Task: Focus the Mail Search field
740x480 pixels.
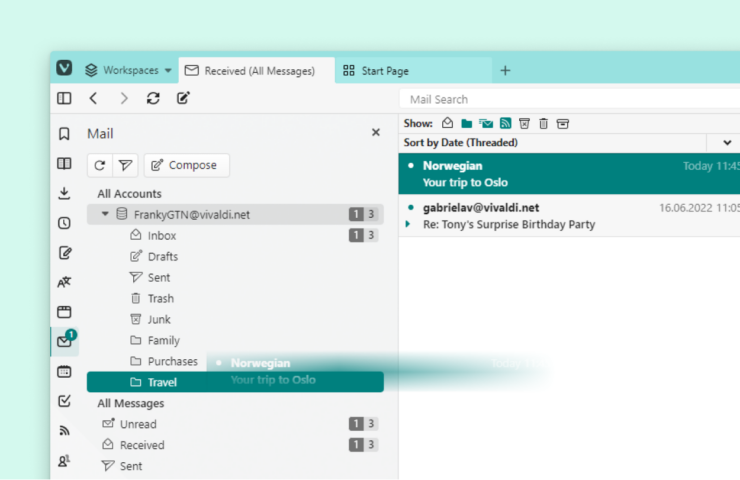Action: (570, 99)
